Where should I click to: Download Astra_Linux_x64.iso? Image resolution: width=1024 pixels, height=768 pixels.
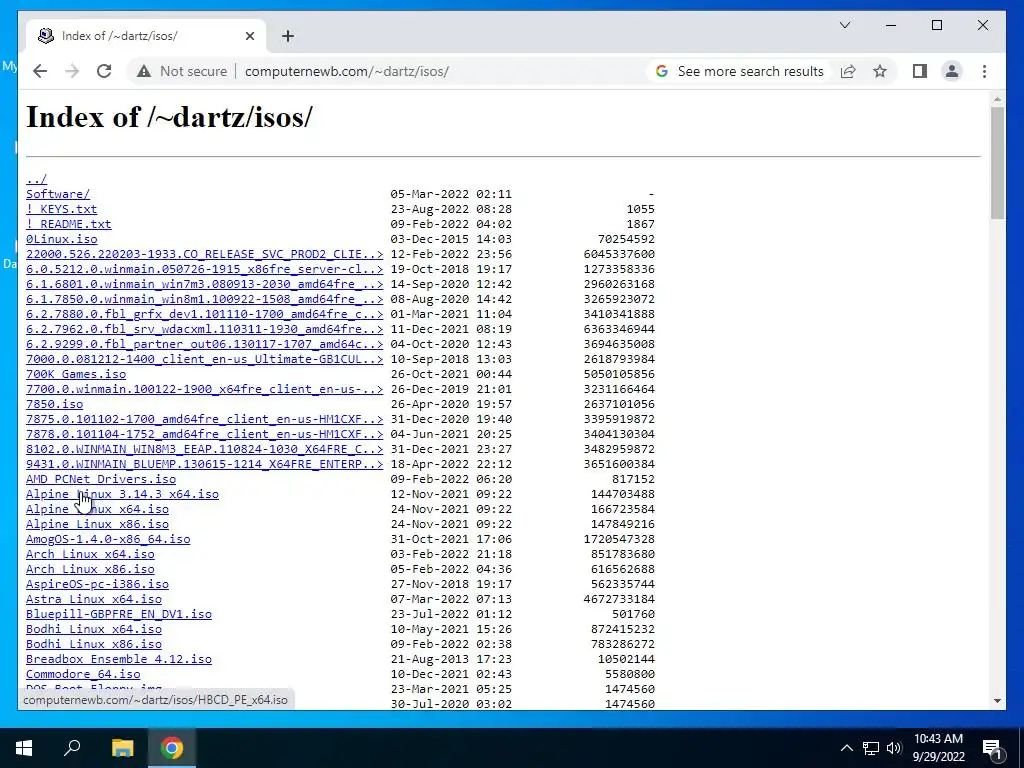point(93,600)
